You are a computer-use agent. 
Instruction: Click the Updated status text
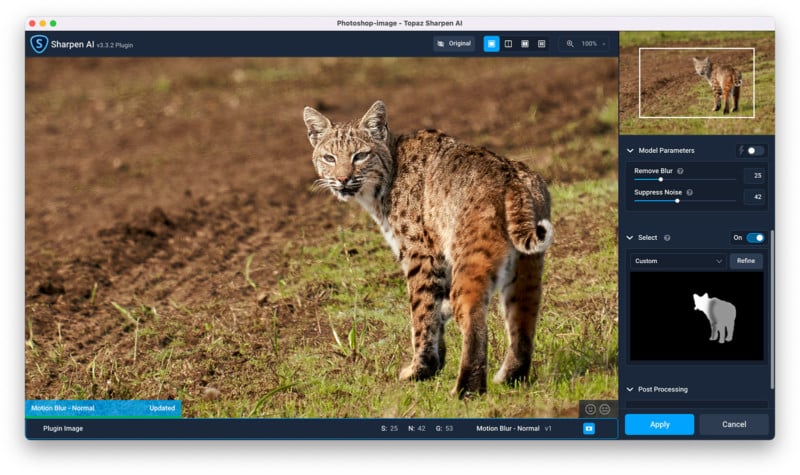pos(162,408)
